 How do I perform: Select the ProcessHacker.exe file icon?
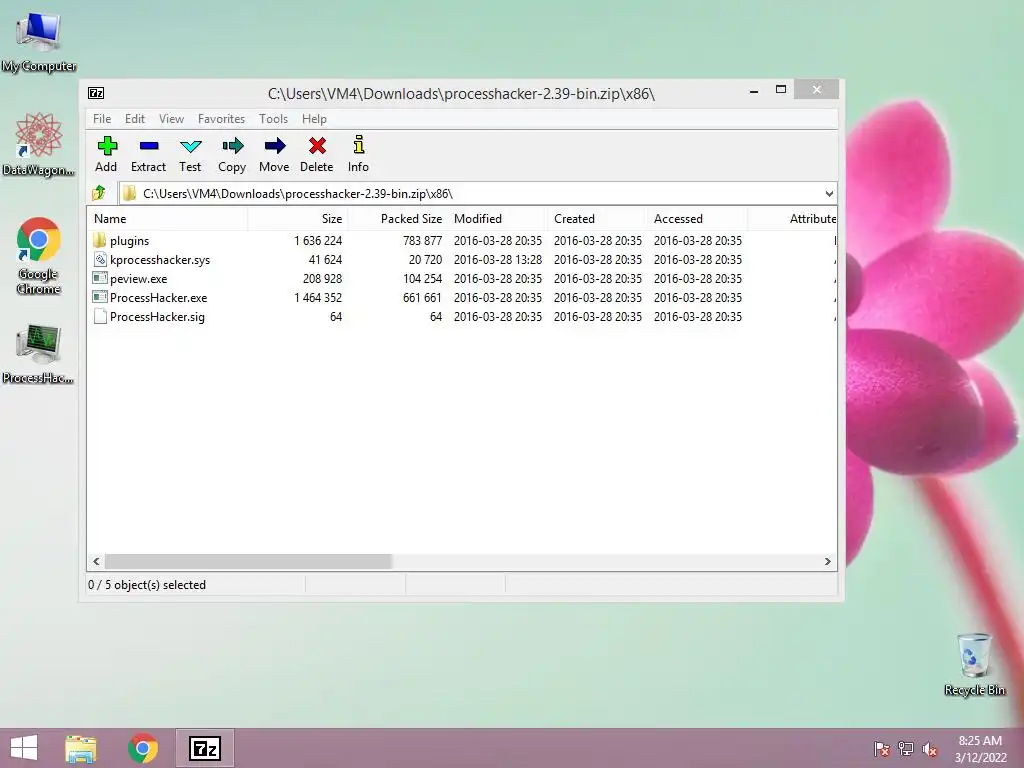99,297
